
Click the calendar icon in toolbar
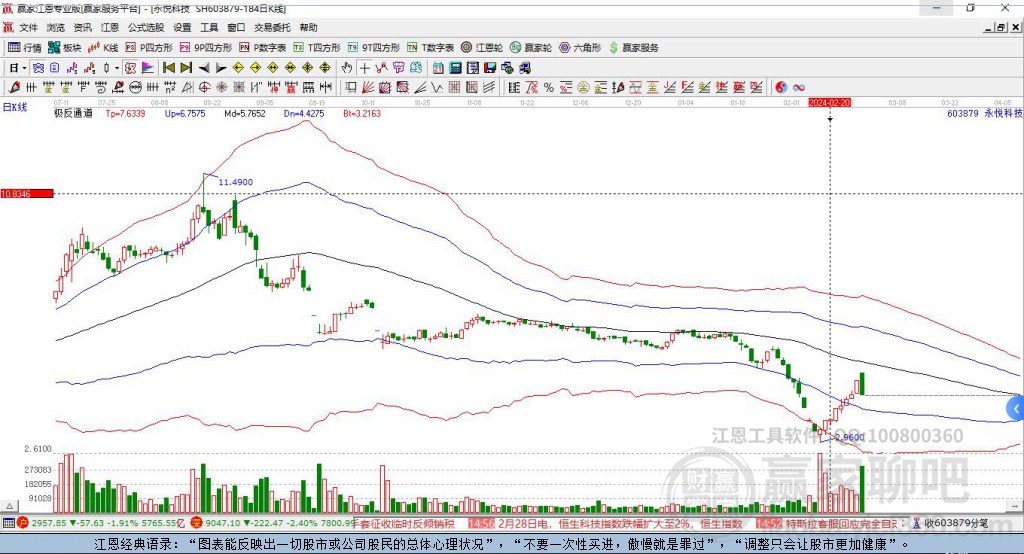(438, 67)
